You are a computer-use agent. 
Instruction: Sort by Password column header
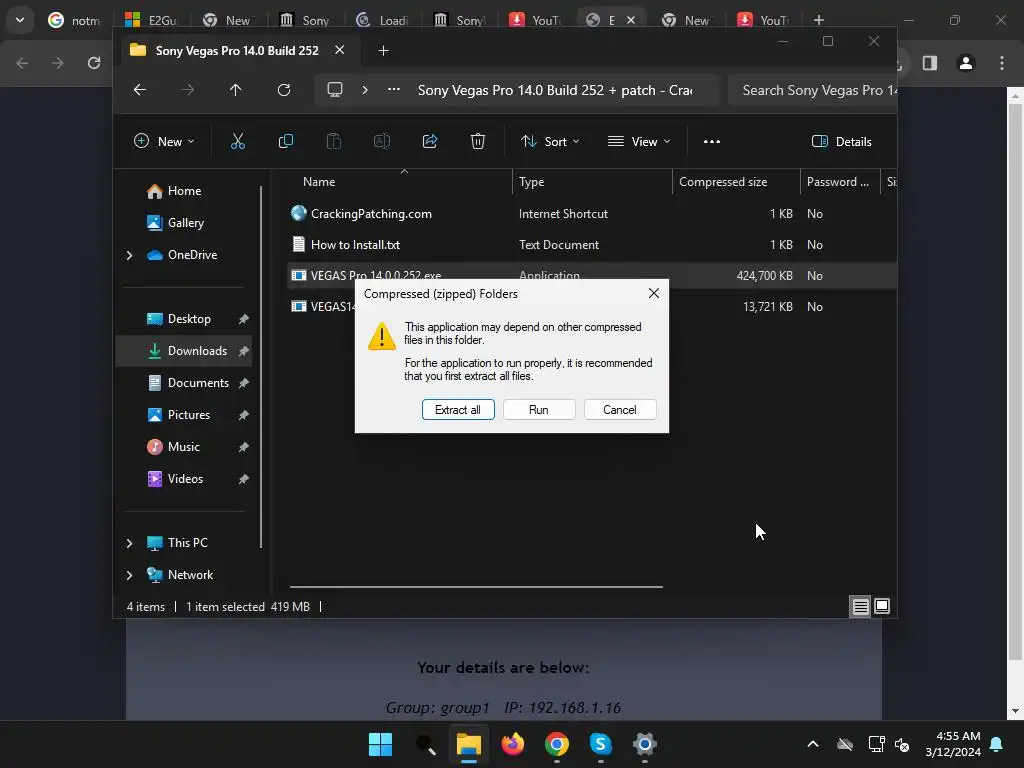point(839,182)
